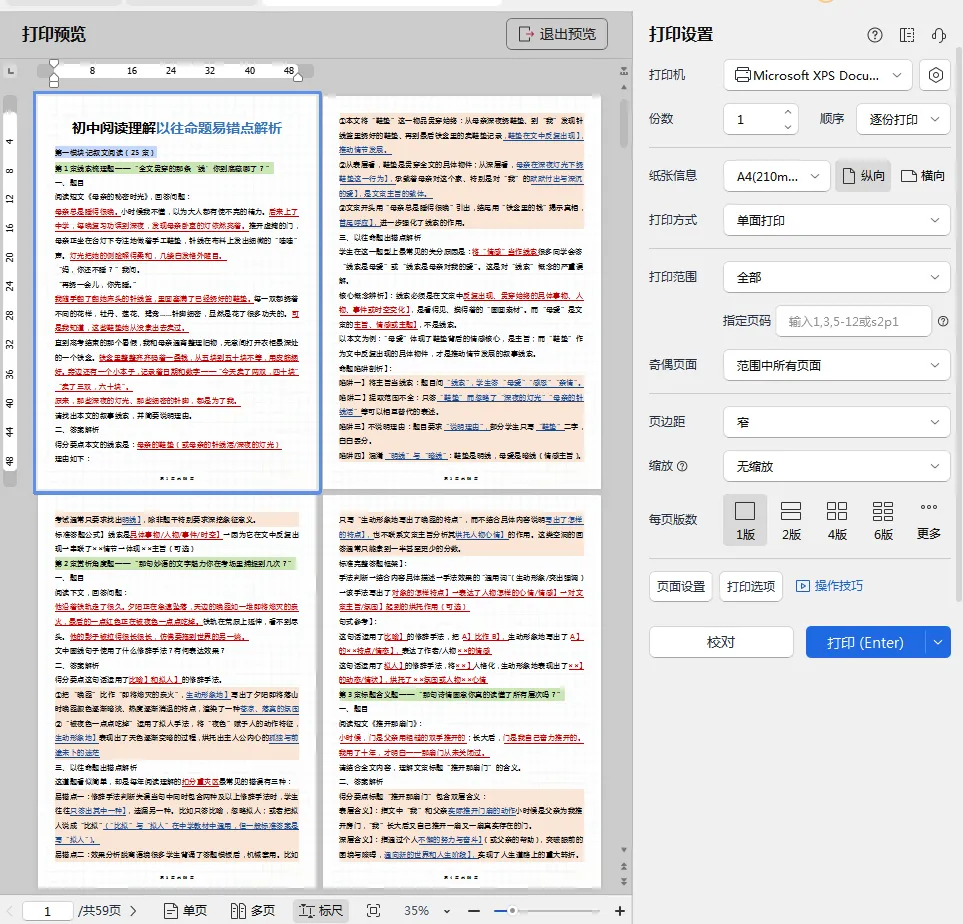Click the fit-to-window icon in status bar
The width and height of the screenshot is (963, 924).
click(374, 911)
